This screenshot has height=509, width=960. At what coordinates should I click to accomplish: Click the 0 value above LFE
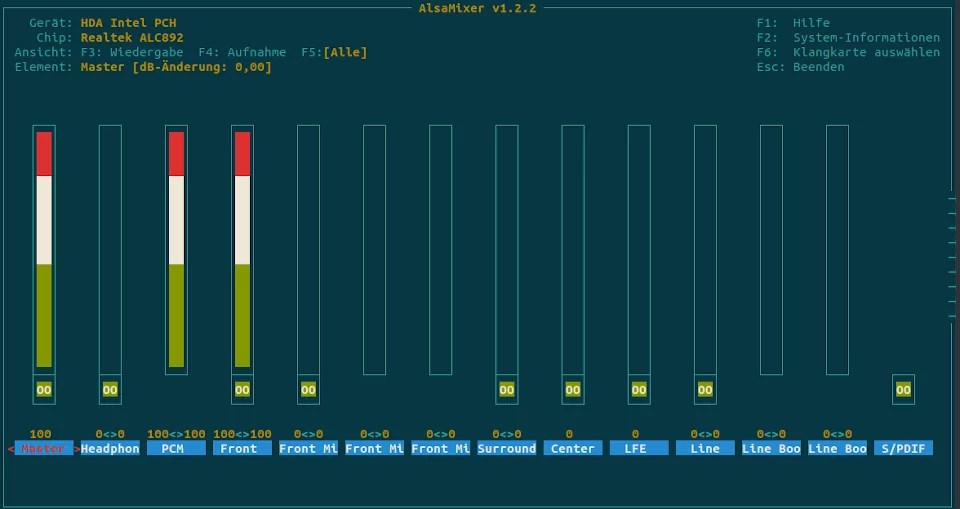[636, 434]
